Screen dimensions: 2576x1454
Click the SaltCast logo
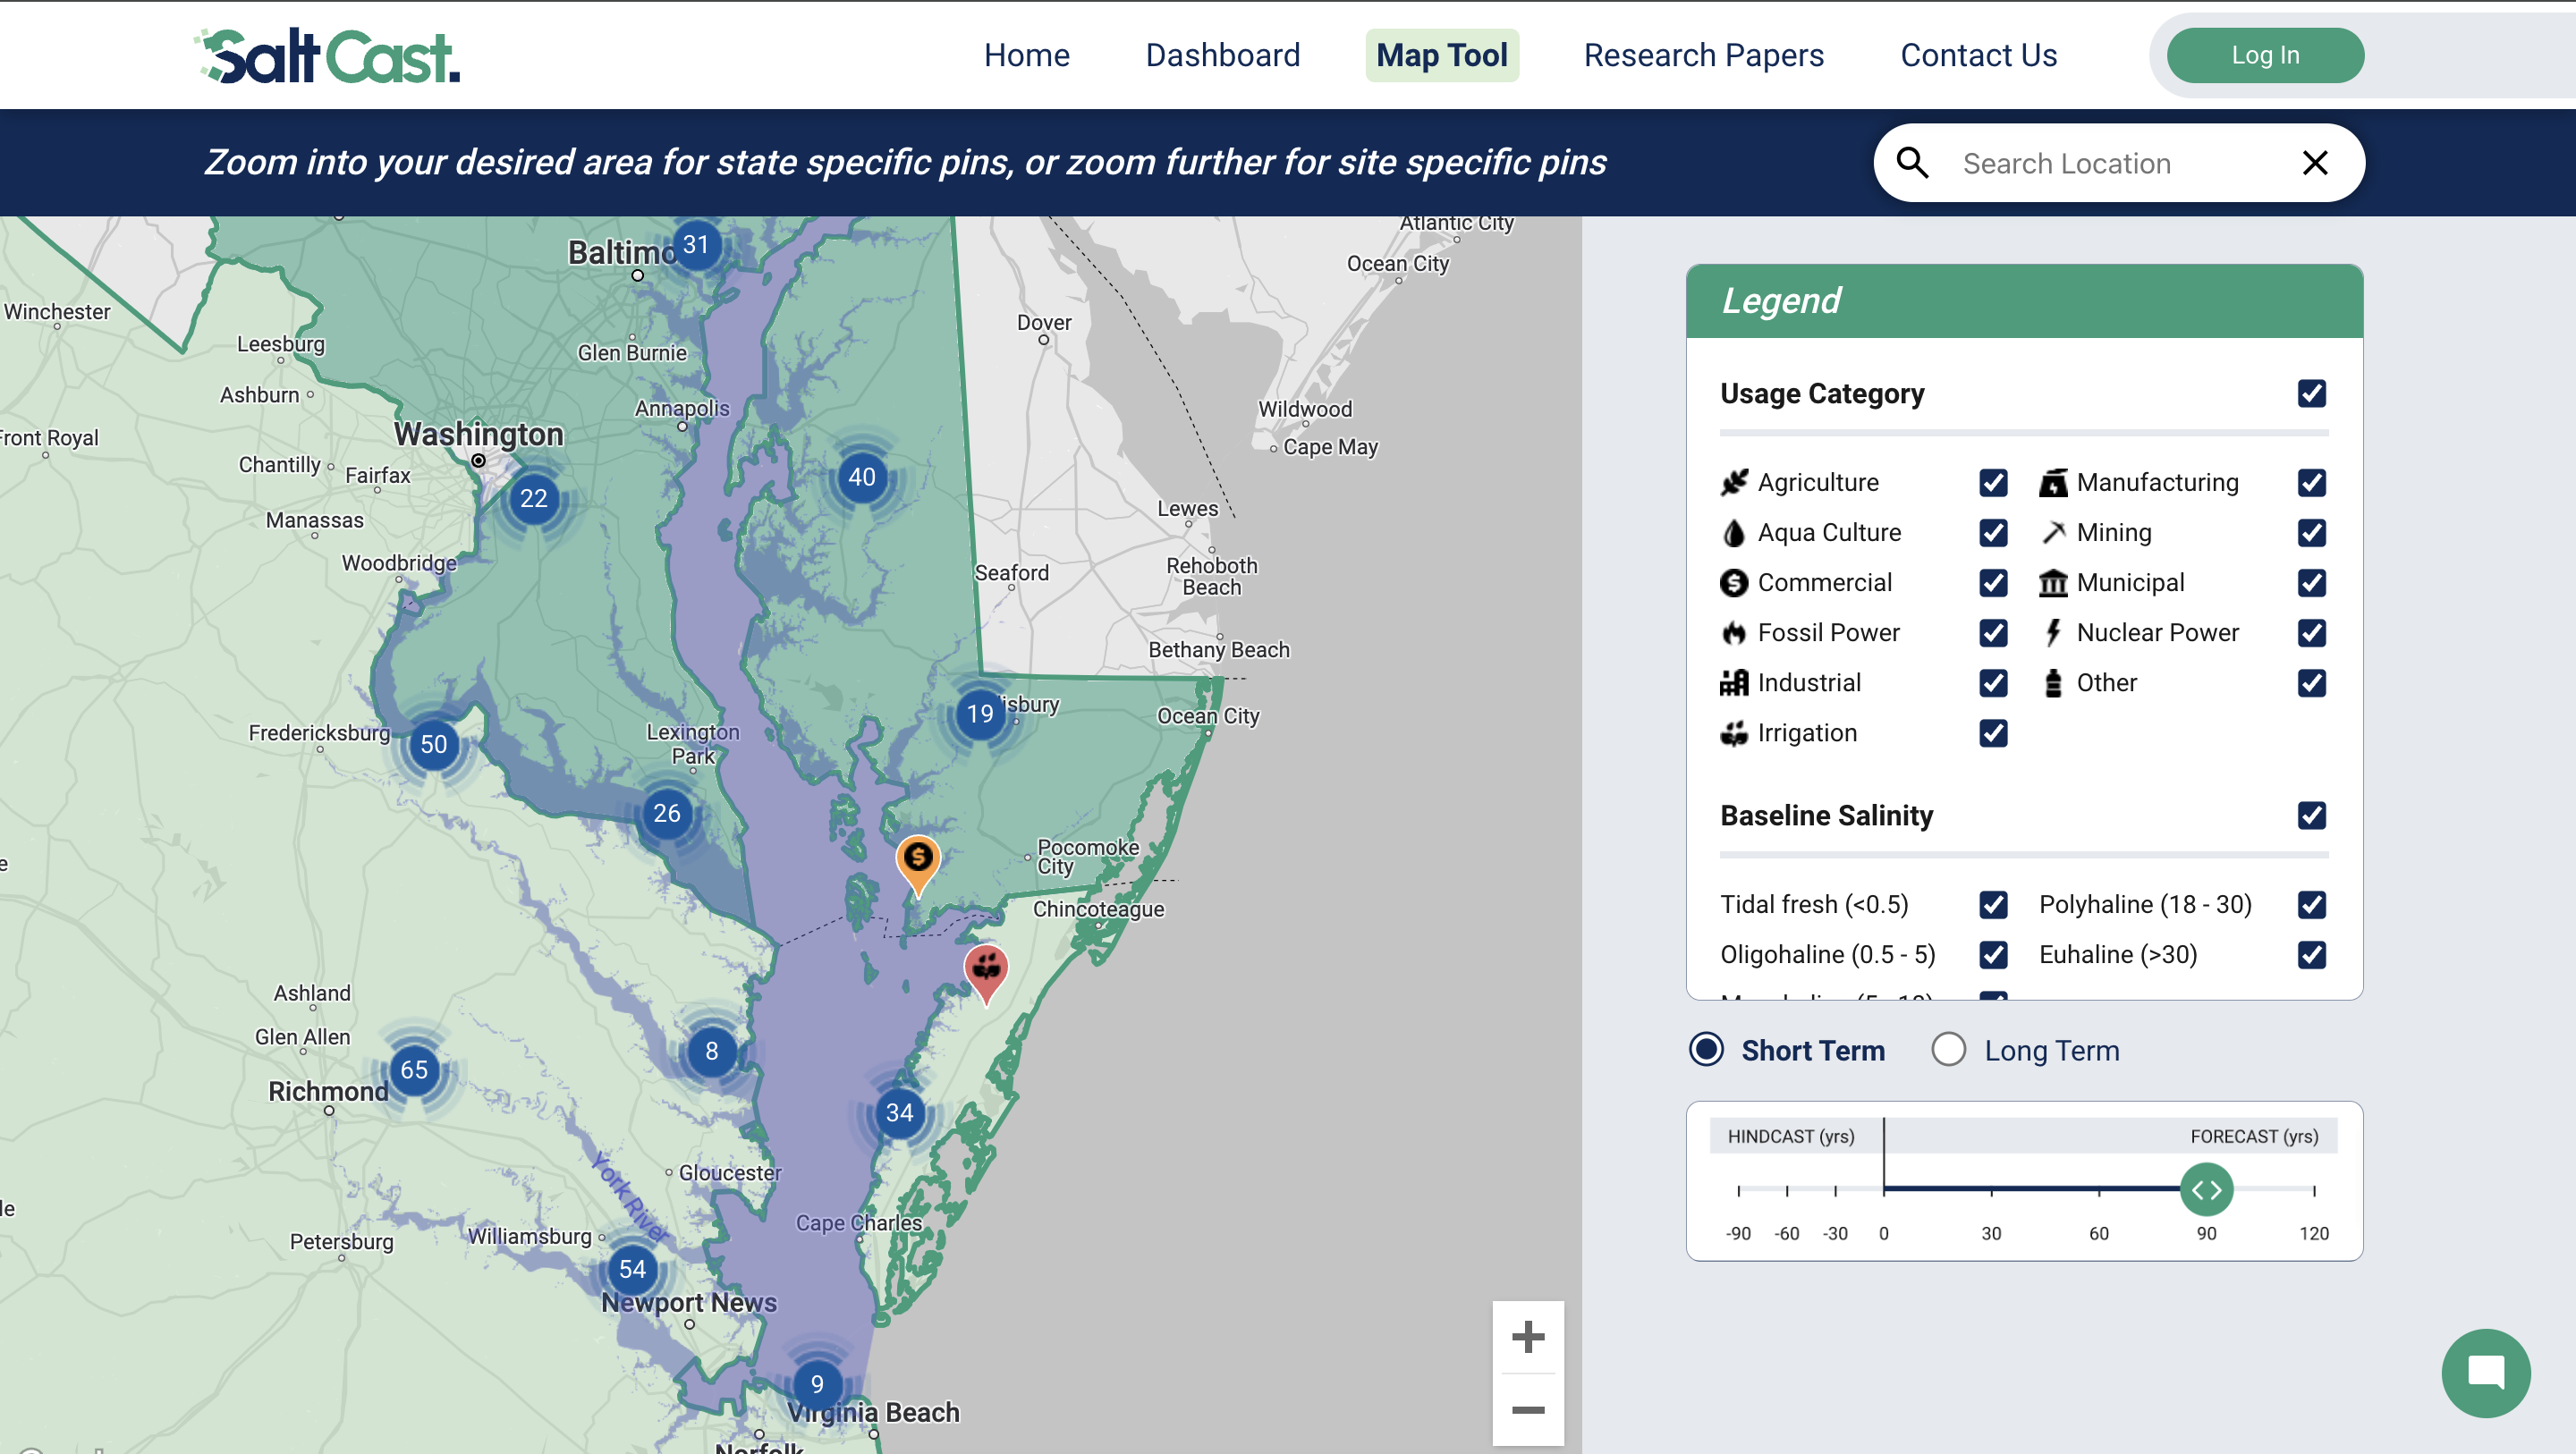pyautogui.click(x=328, y=55)
